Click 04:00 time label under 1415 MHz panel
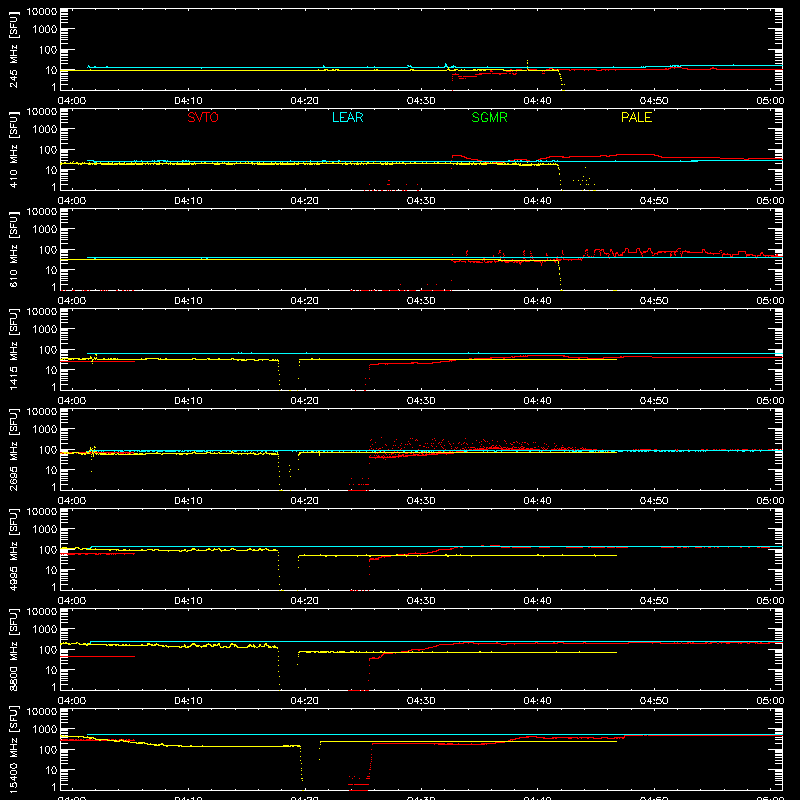This screenshot has width=800, height=800. pos(71,401)
